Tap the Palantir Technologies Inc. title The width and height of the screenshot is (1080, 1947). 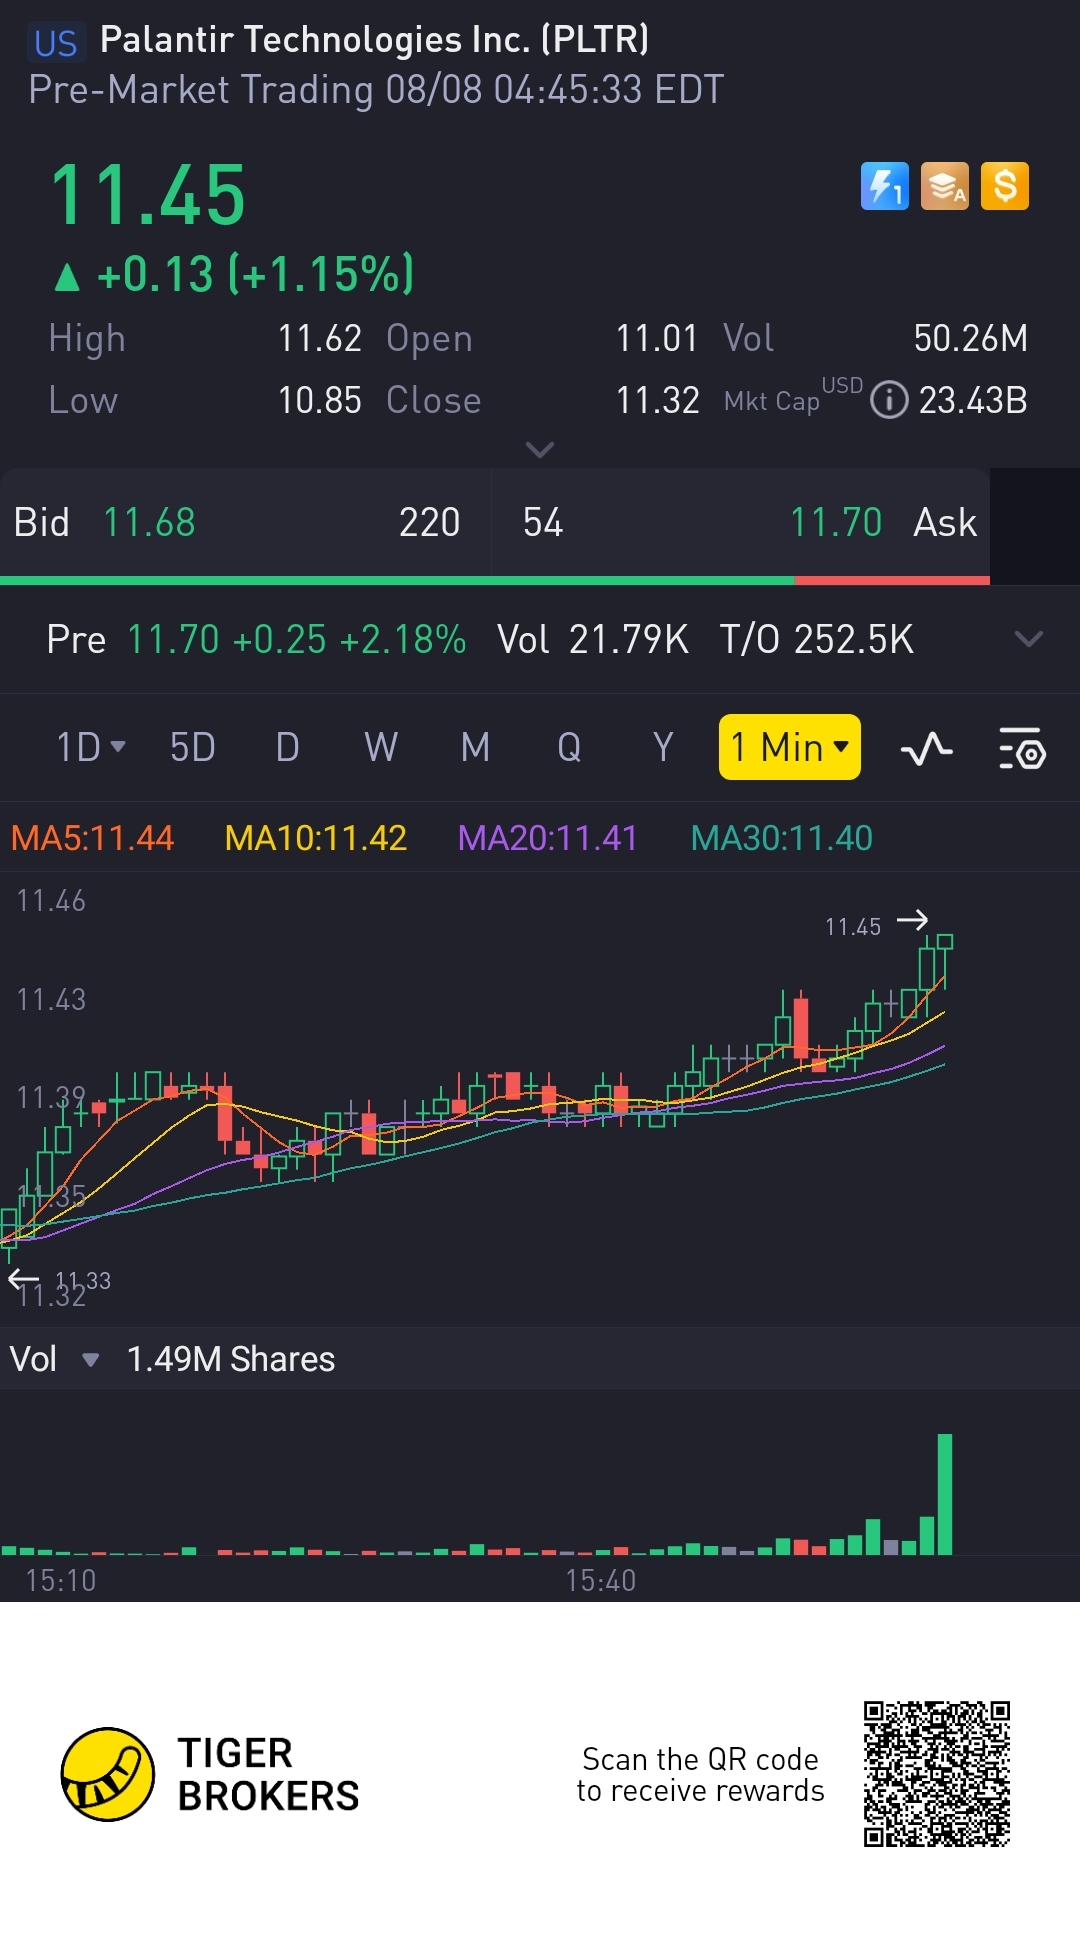pyautogui.click(x=375, y=40)
